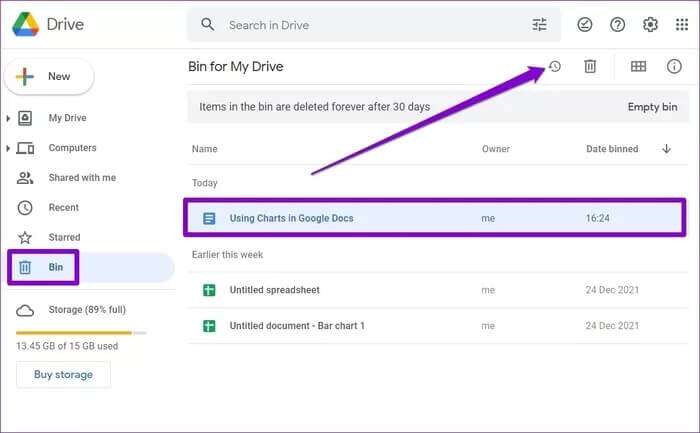
Task: Click the storage cloud icon
Action: coord(25,311)
